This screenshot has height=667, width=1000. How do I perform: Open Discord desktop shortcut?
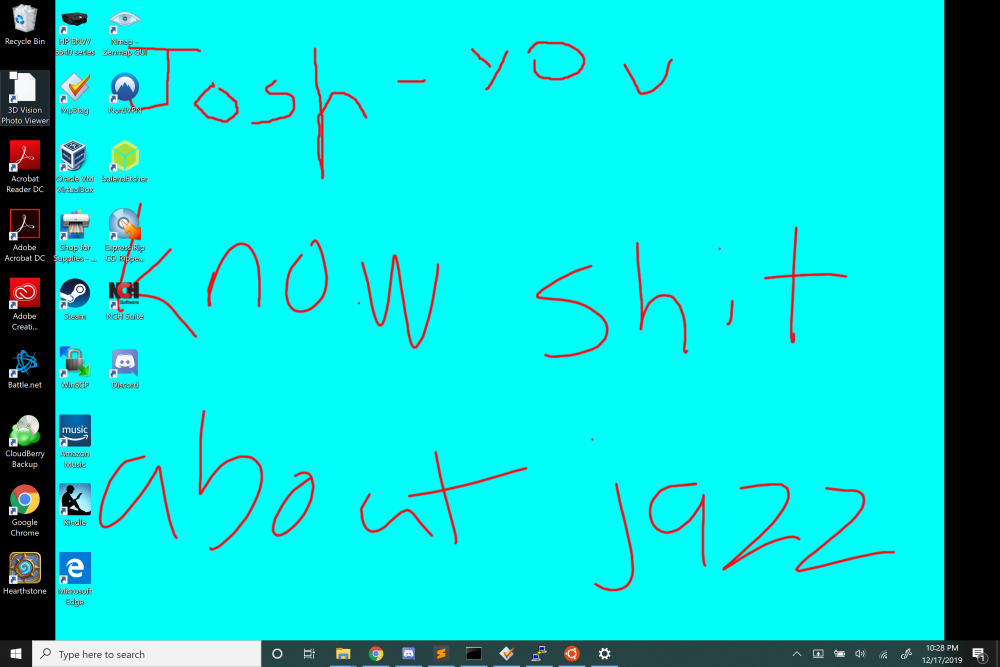125,368
